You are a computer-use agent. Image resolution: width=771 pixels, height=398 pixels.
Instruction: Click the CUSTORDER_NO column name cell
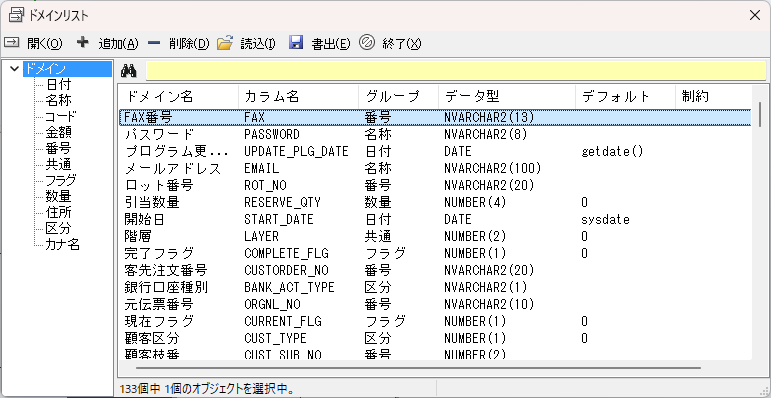coord(286,270)
